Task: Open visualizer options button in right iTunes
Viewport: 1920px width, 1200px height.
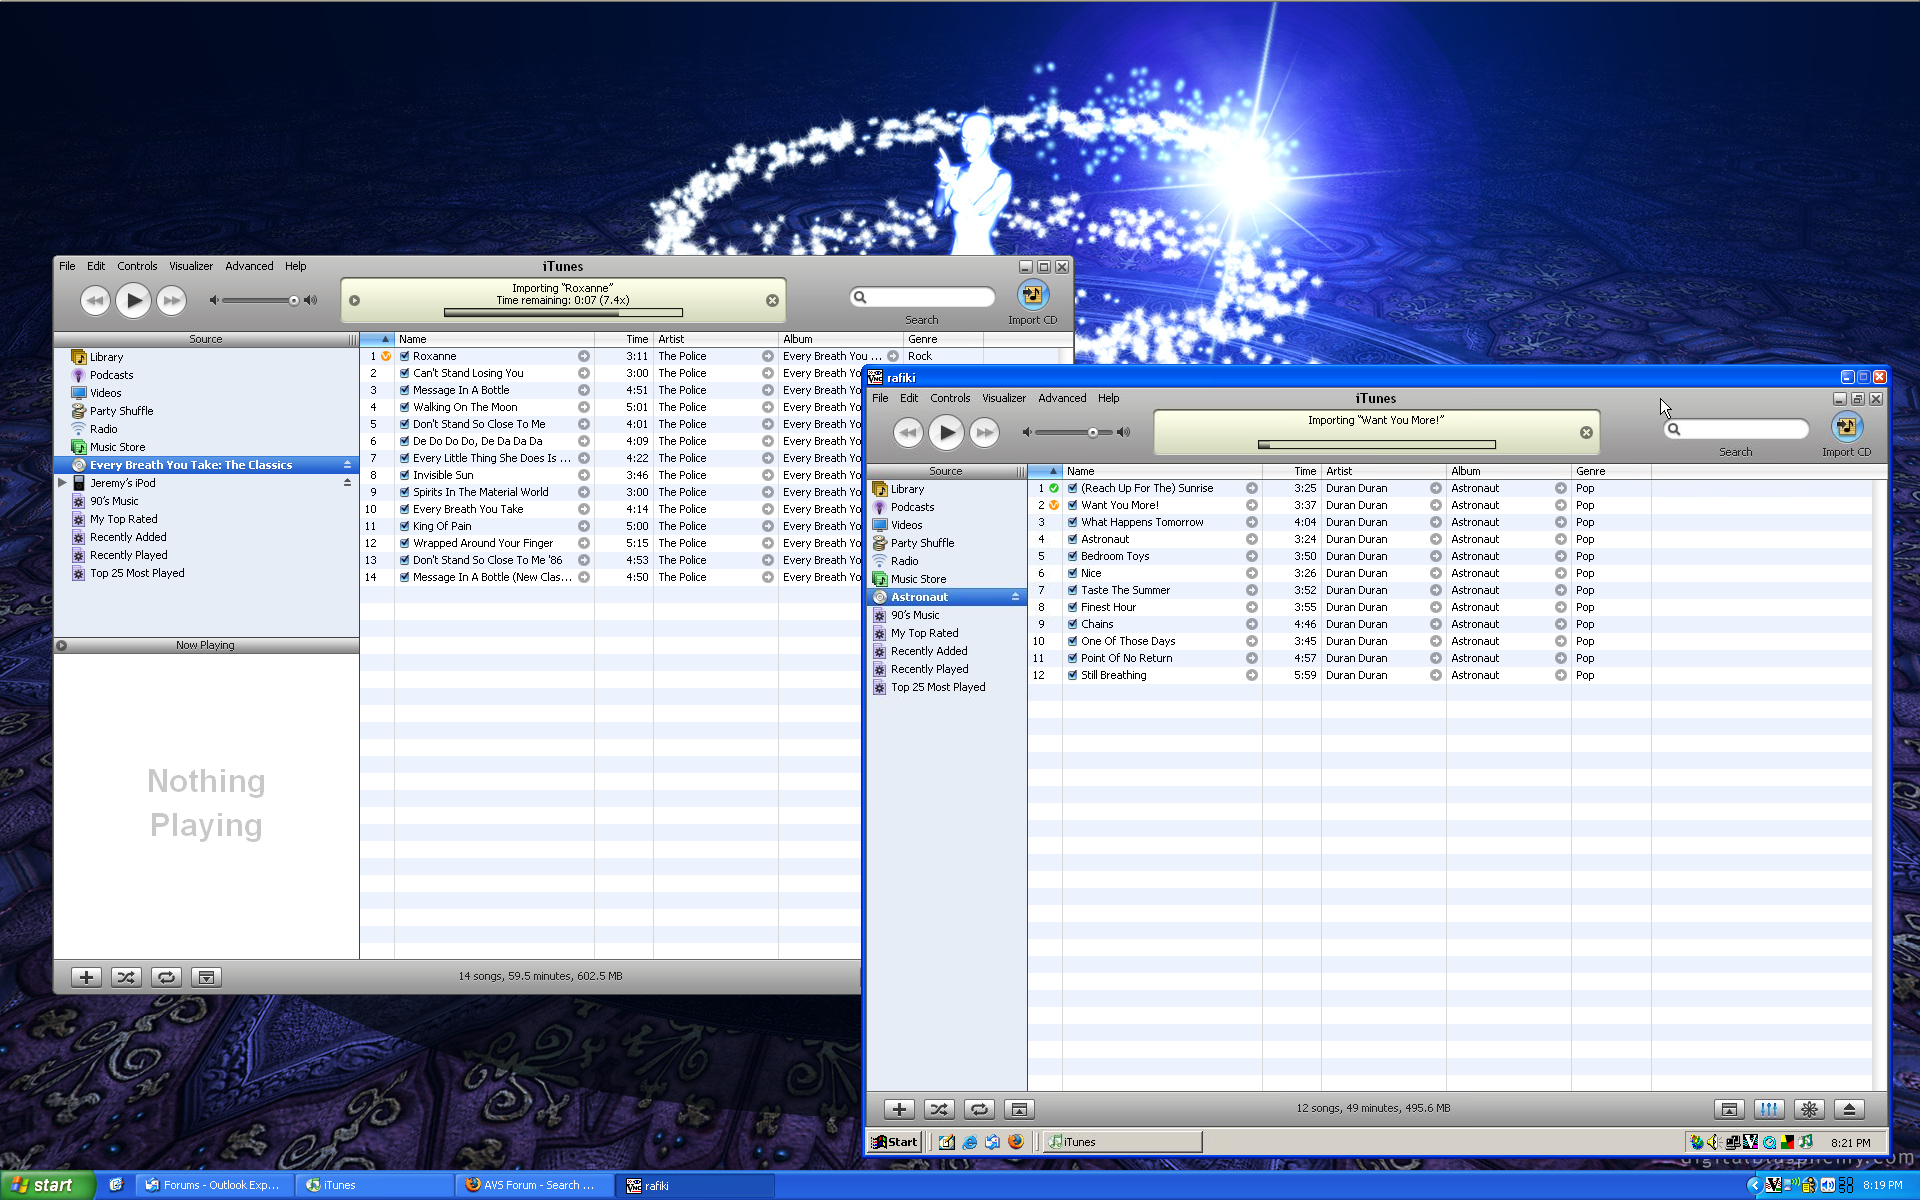Action: [1809, 1109]
